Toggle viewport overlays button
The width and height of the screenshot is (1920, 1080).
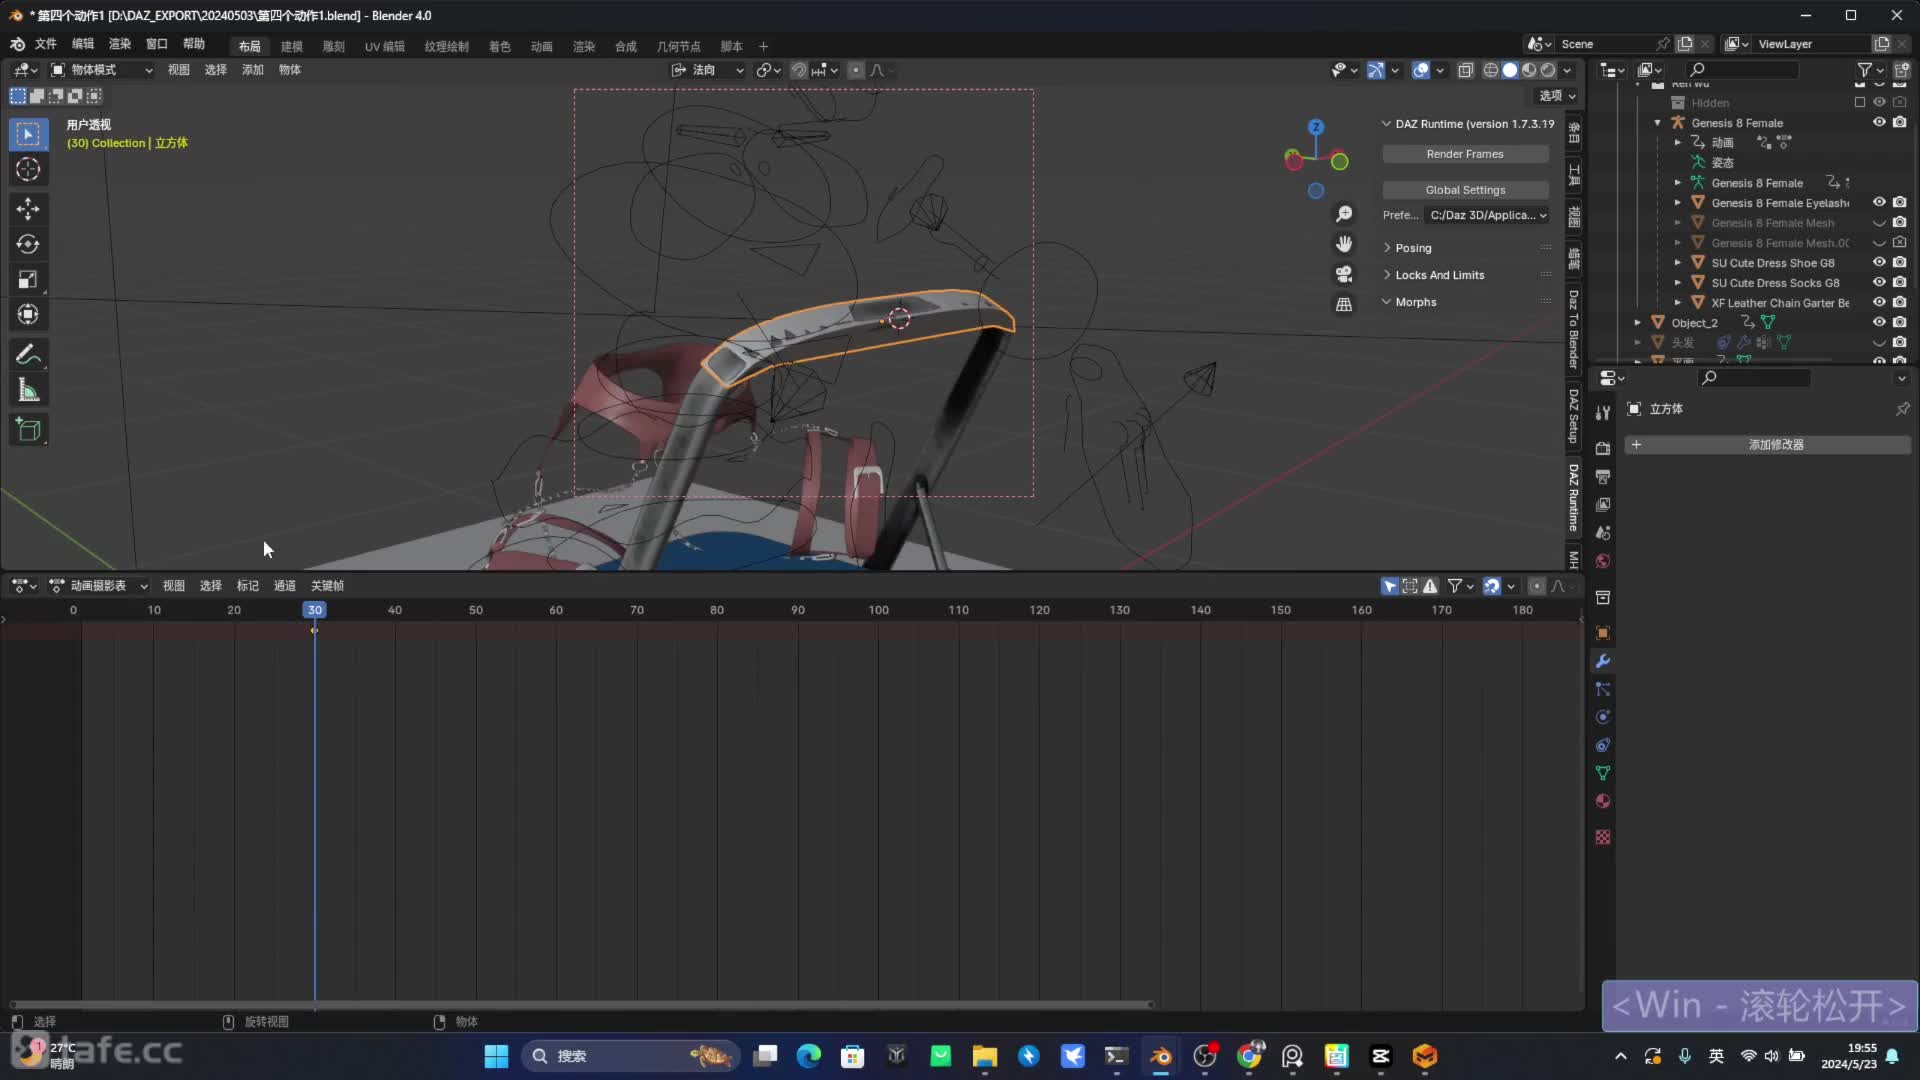pyautogui.click(x=1421, y=70)
